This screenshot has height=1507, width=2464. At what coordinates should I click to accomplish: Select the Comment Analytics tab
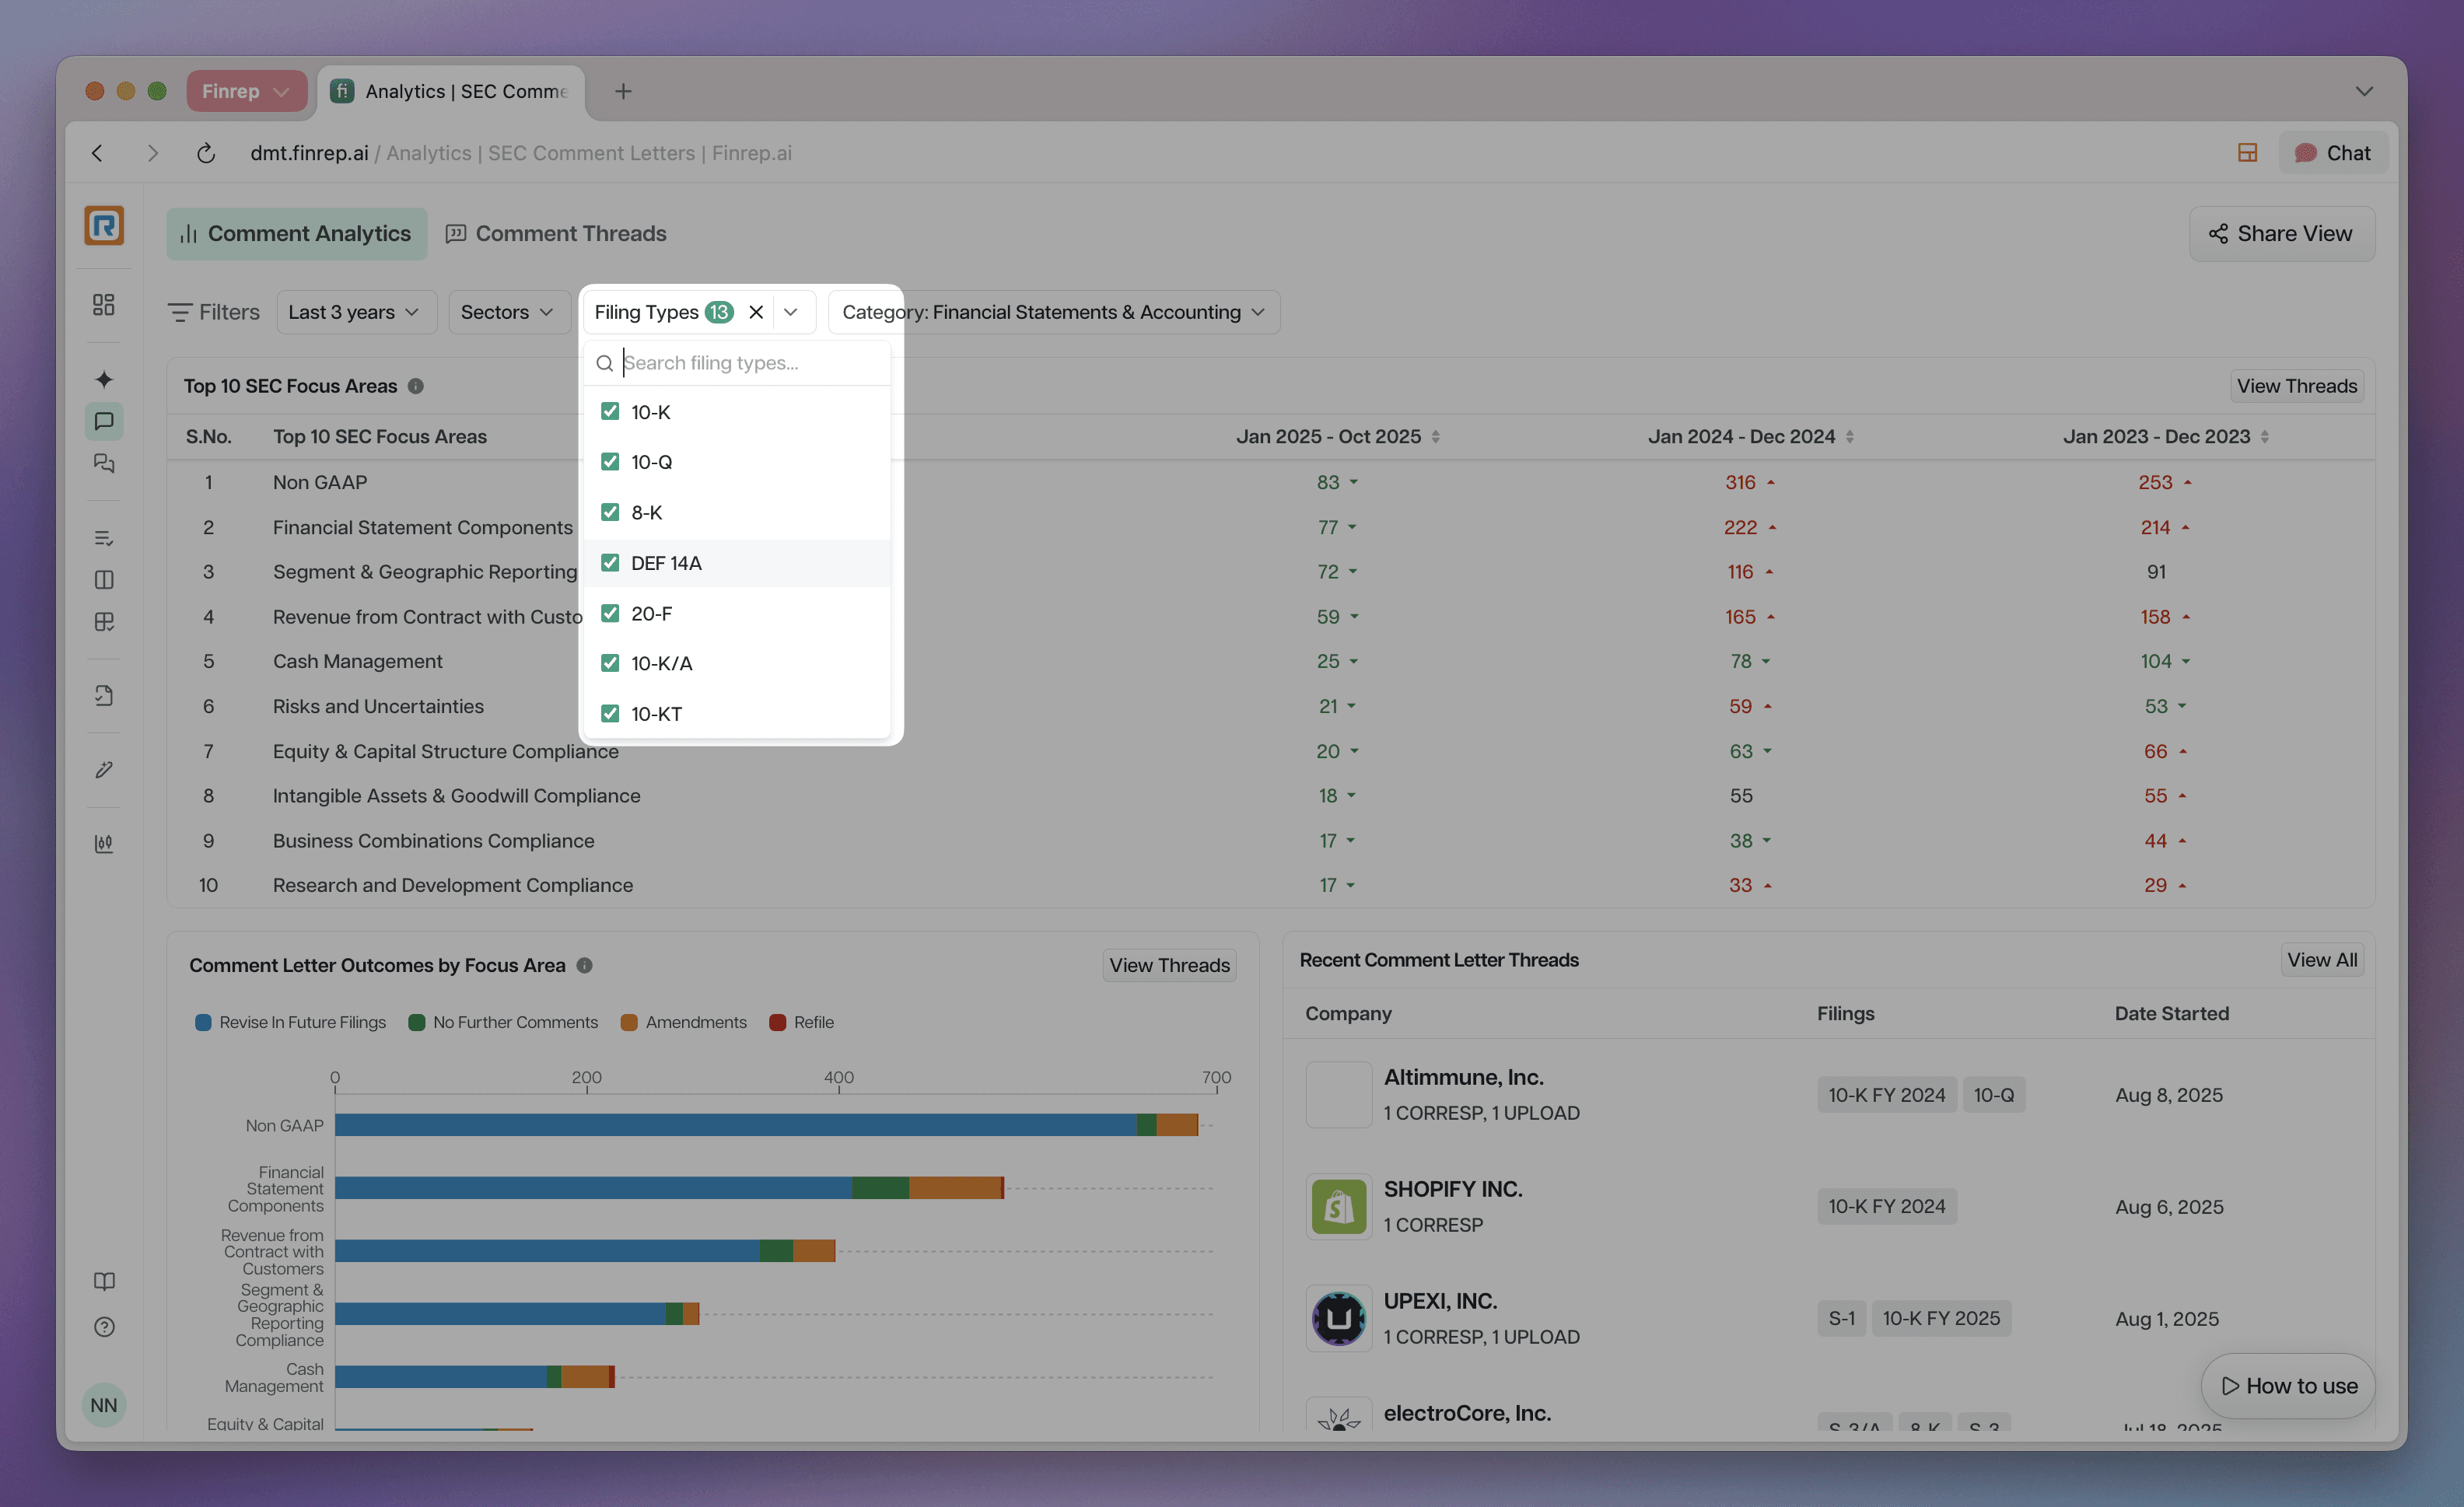pos(296,233)
